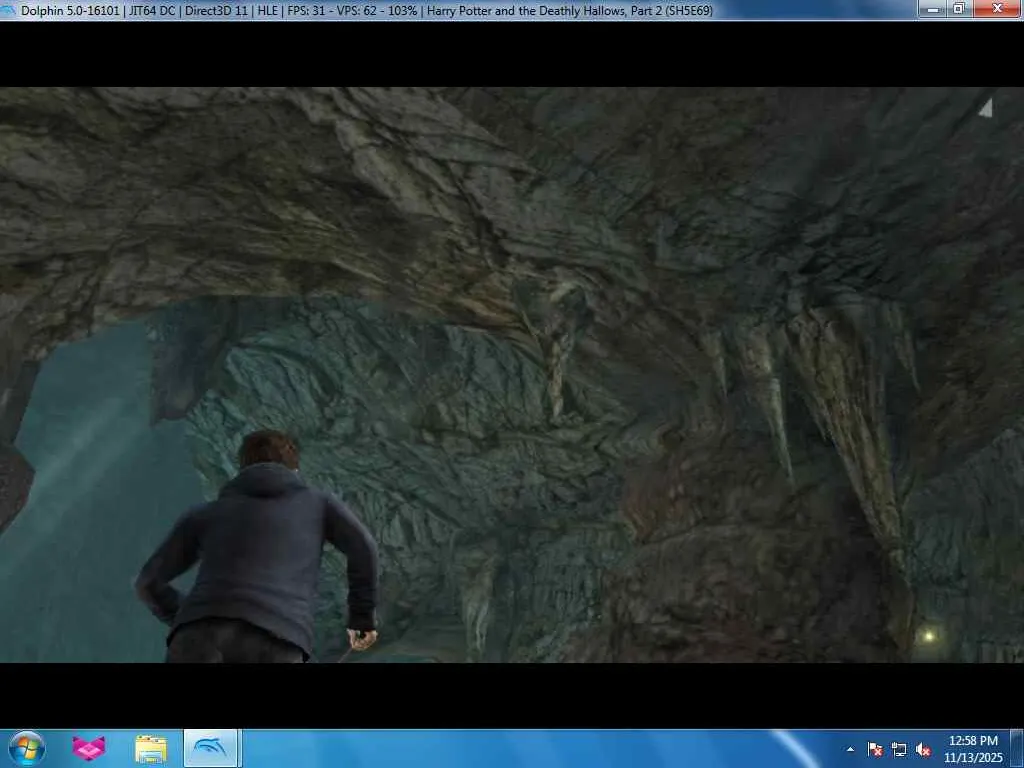Open the pink cat app in taskbar
Image resolution: width=1024 pixels, height=768 pixels.
[89, 748]
